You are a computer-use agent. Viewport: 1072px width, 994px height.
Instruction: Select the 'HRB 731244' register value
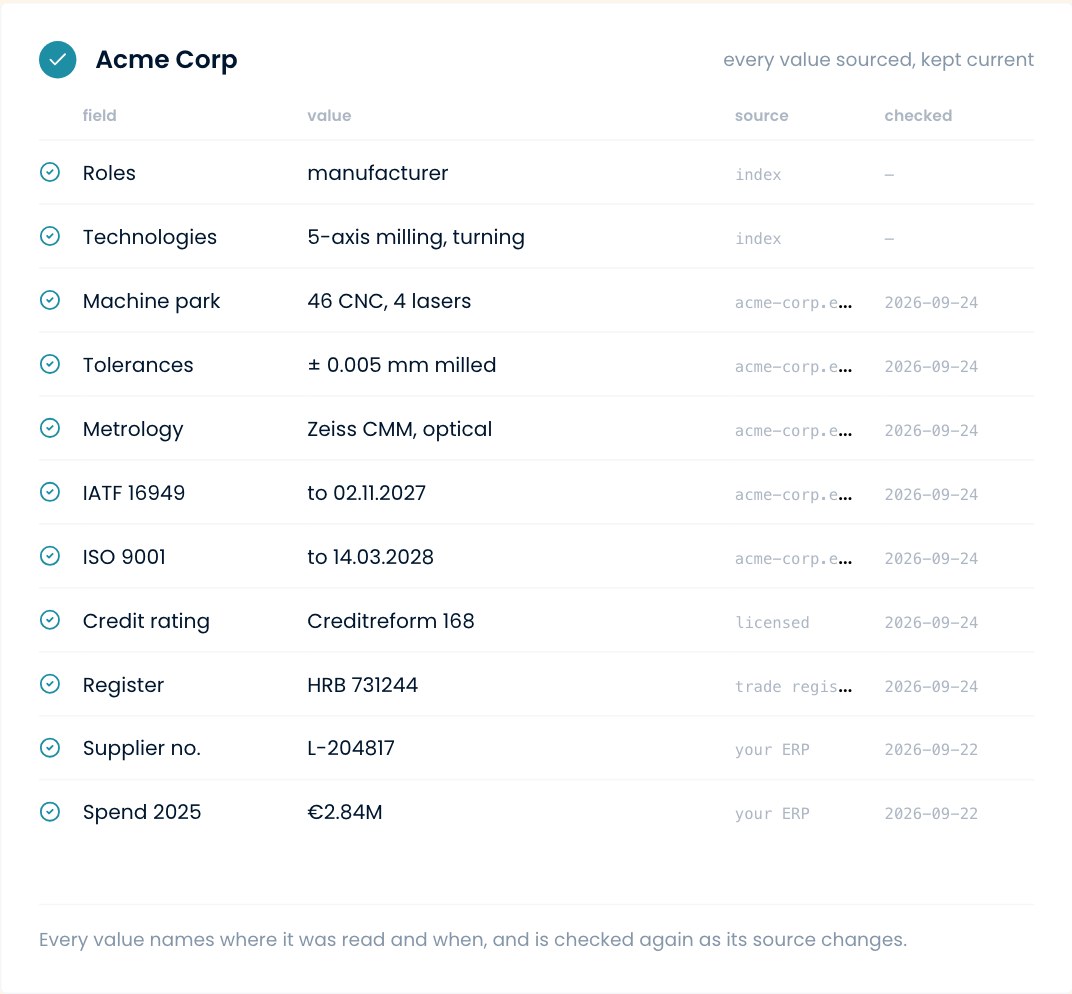[x=362, y=685]
